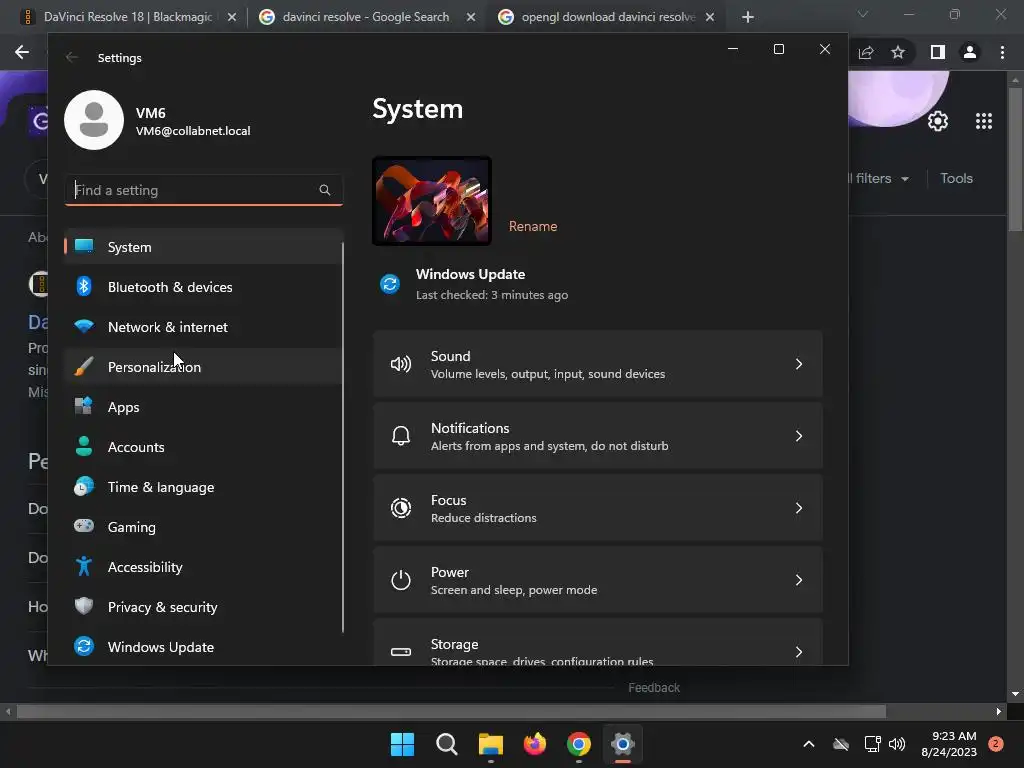The height and width of the screenshot is (768, 1024).
Task: Open Chrome from taskbar
Action: [579, 744]
